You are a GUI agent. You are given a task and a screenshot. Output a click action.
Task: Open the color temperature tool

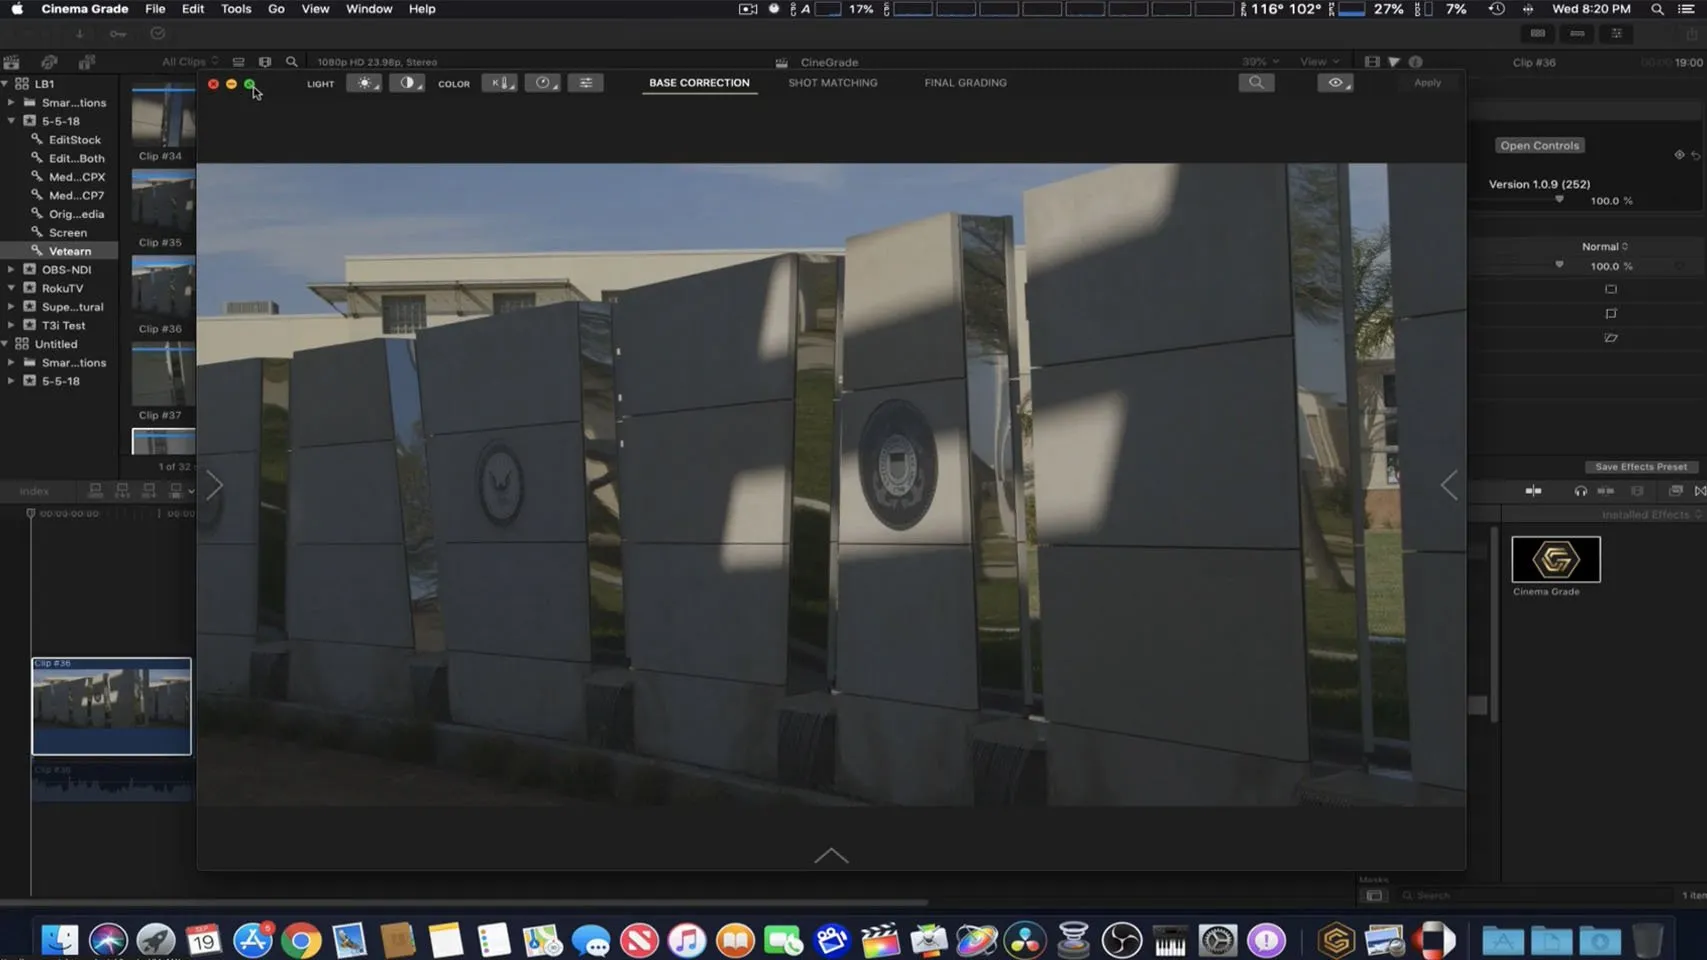(499, 83)
